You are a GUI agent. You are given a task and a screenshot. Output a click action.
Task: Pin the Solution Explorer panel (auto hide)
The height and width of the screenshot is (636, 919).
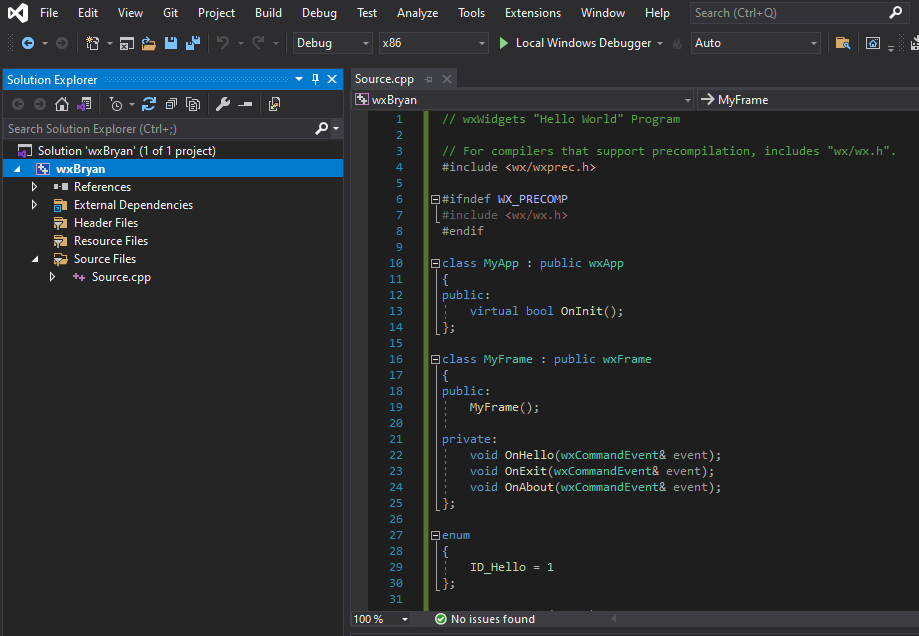(315, 79)
